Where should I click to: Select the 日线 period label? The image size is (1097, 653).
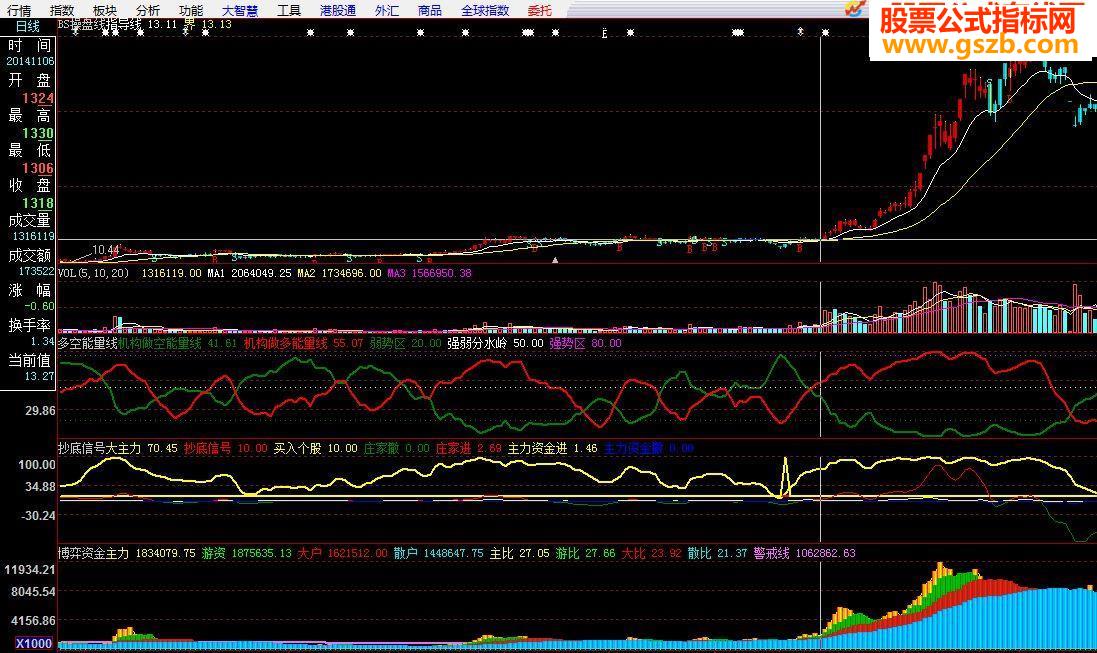coord(28,27)
